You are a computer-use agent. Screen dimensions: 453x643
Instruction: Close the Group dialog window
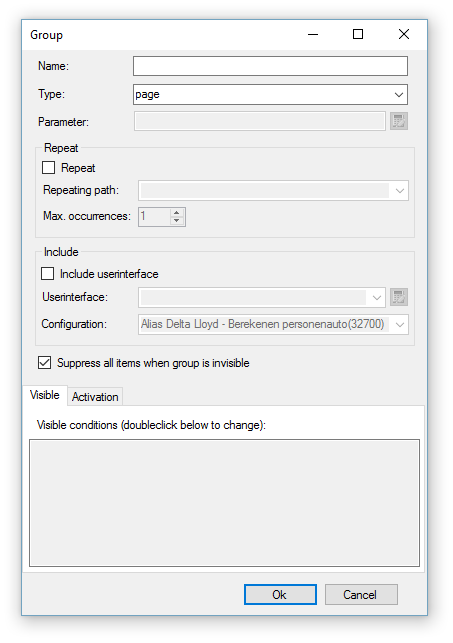click(404, 34)
